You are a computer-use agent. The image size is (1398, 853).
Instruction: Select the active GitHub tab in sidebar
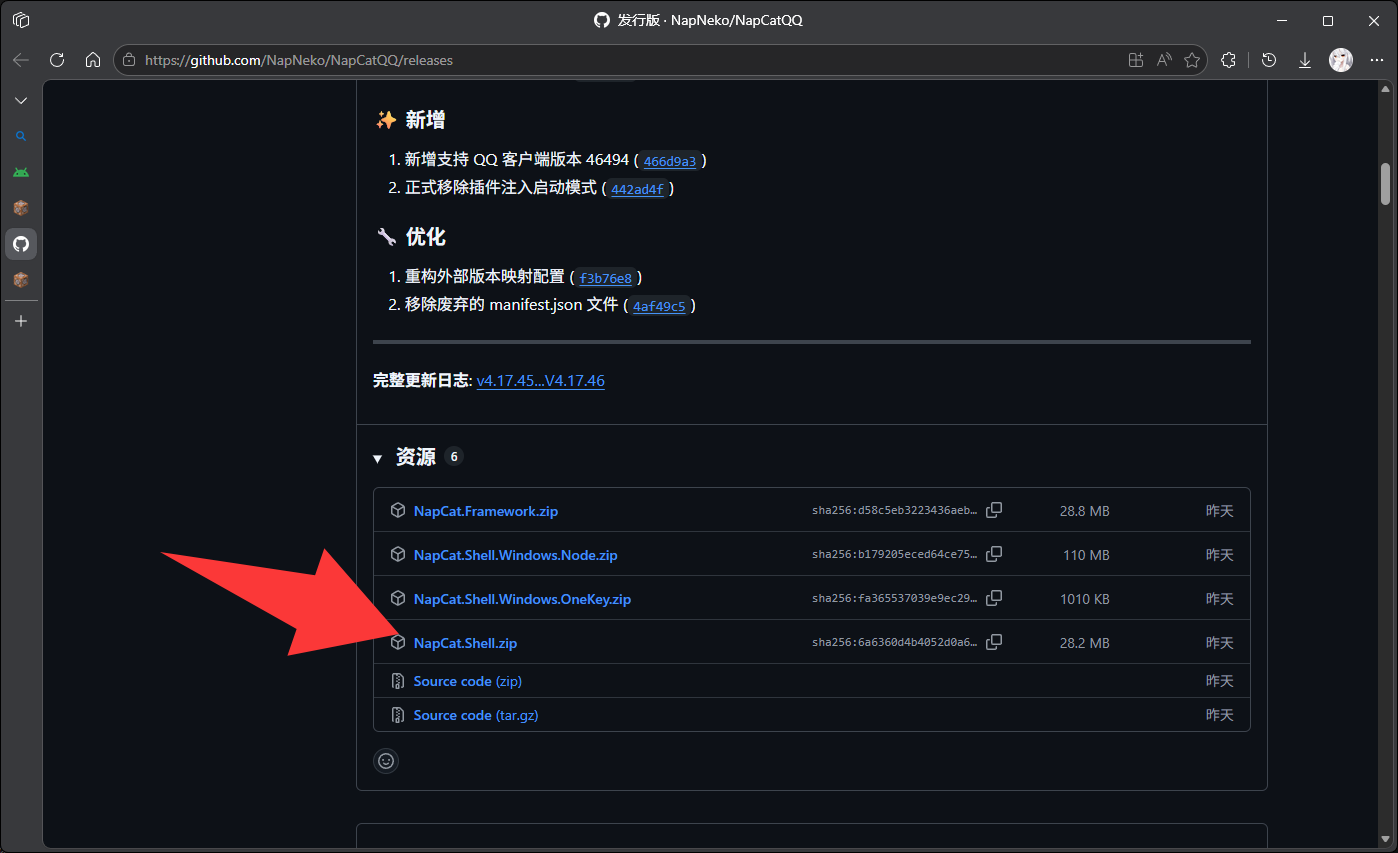[x=21, y=244]
